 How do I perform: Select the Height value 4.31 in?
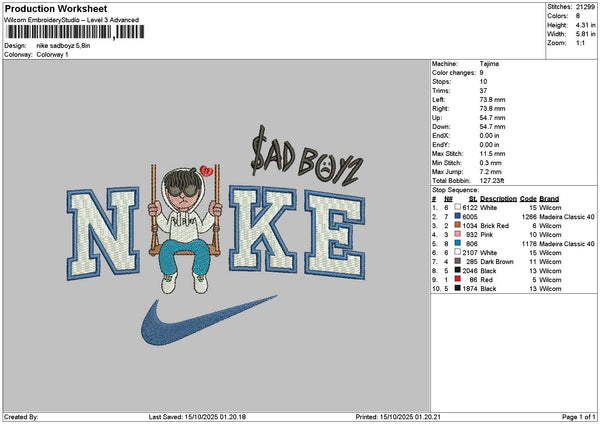coord(585,25)
